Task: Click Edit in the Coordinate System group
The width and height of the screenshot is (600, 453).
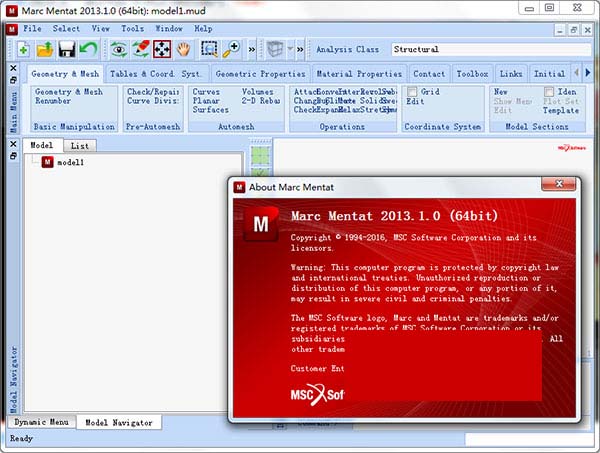Action: click(x=415, y=101)
